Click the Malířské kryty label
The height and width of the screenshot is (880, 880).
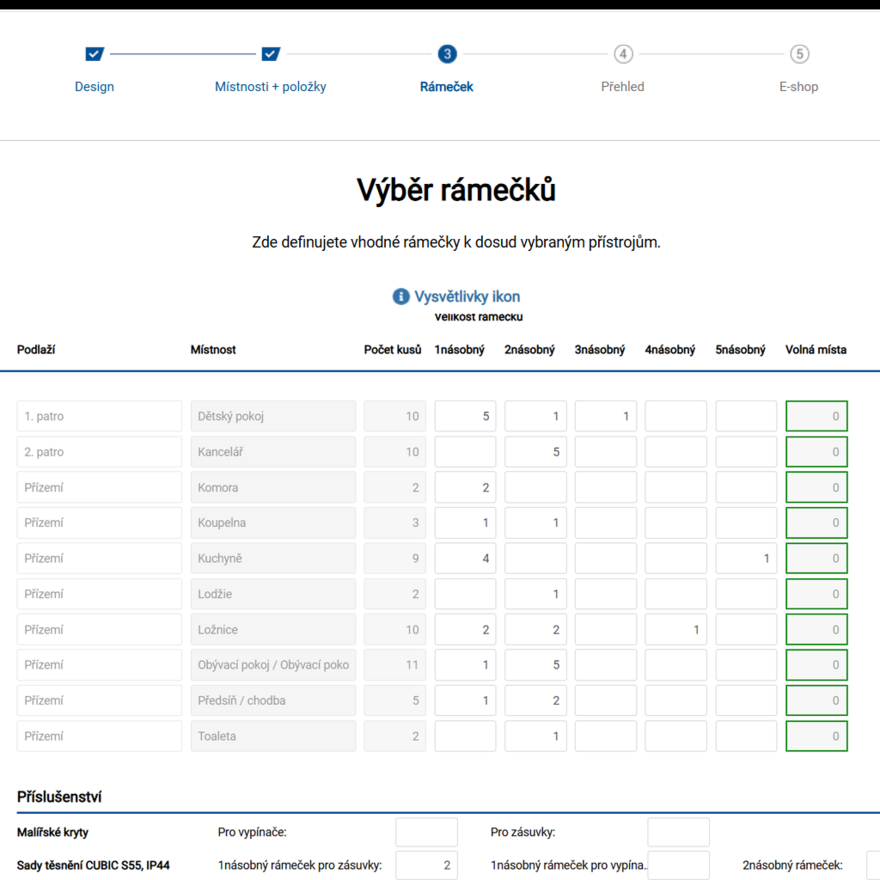[x=53, y=832]
